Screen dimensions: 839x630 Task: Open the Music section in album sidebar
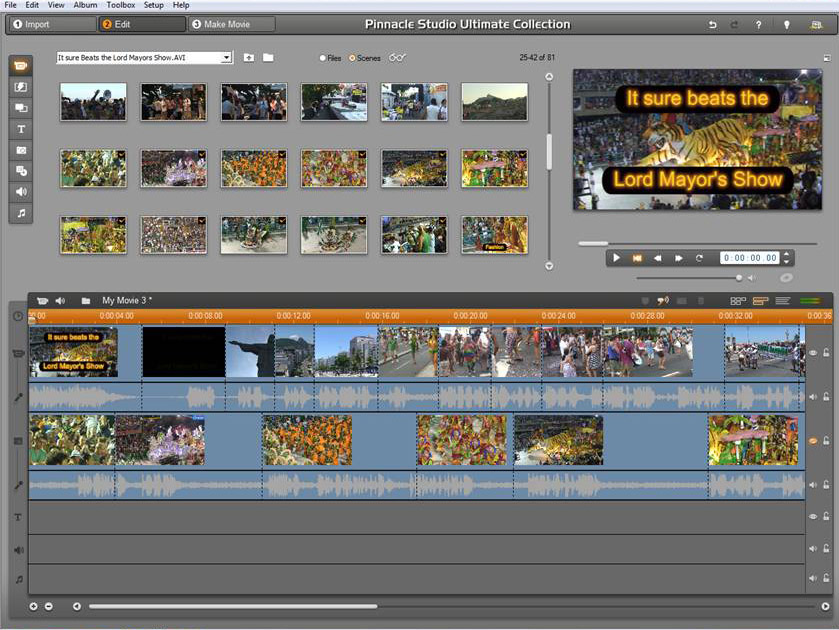(x=21, y=213)
